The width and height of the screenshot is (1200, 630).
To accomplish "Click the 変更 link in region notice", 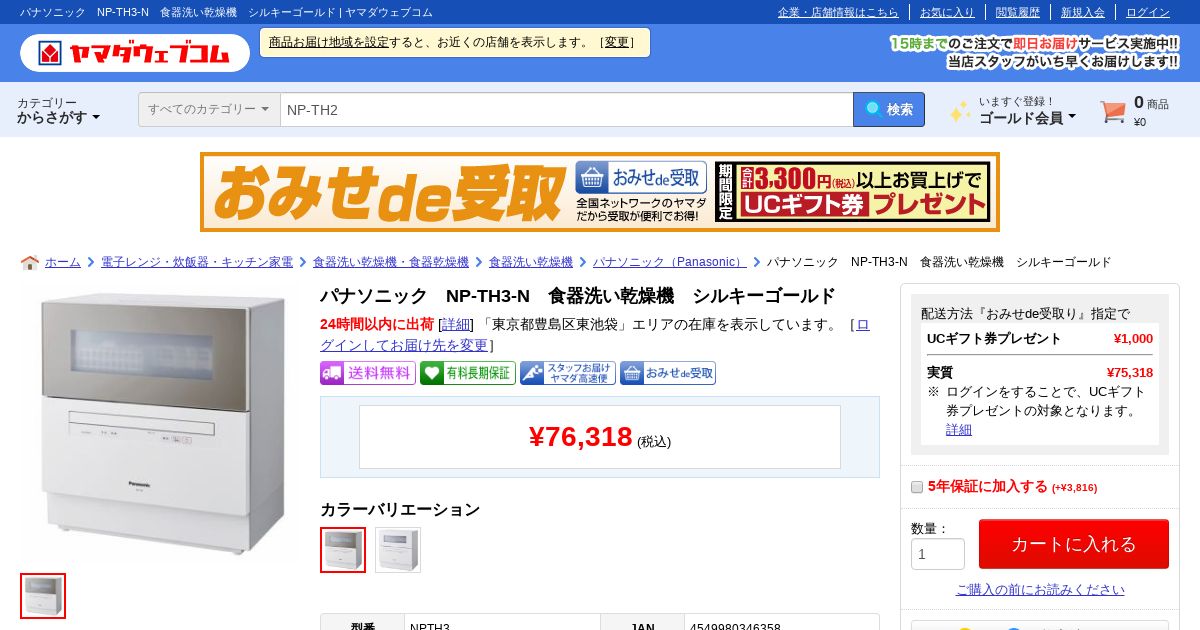I will 617,42.
